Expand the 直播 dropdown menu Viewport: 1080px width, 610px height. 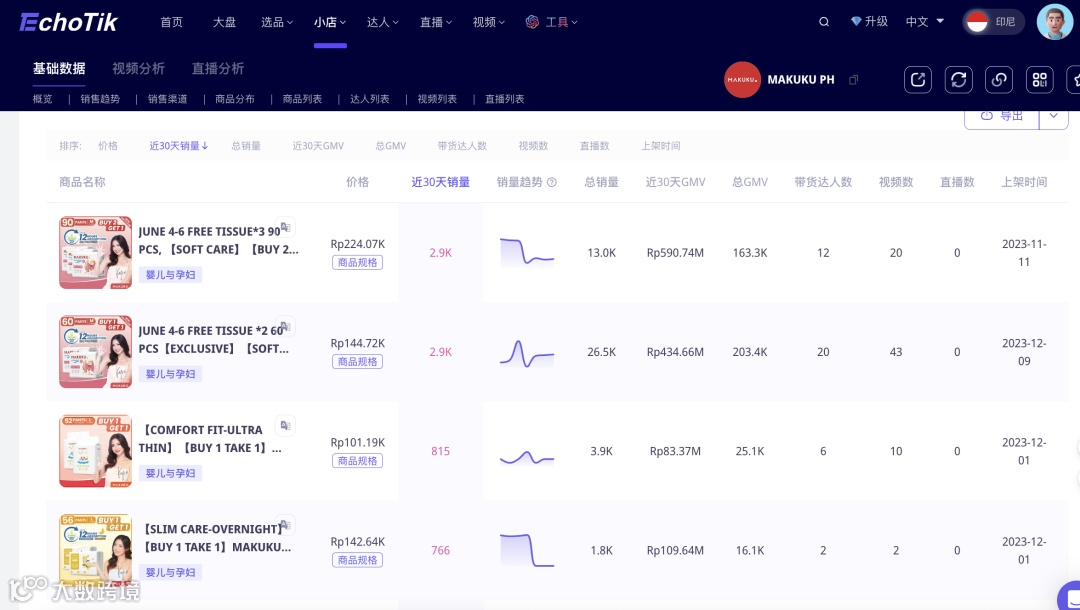tap(436, 22)
